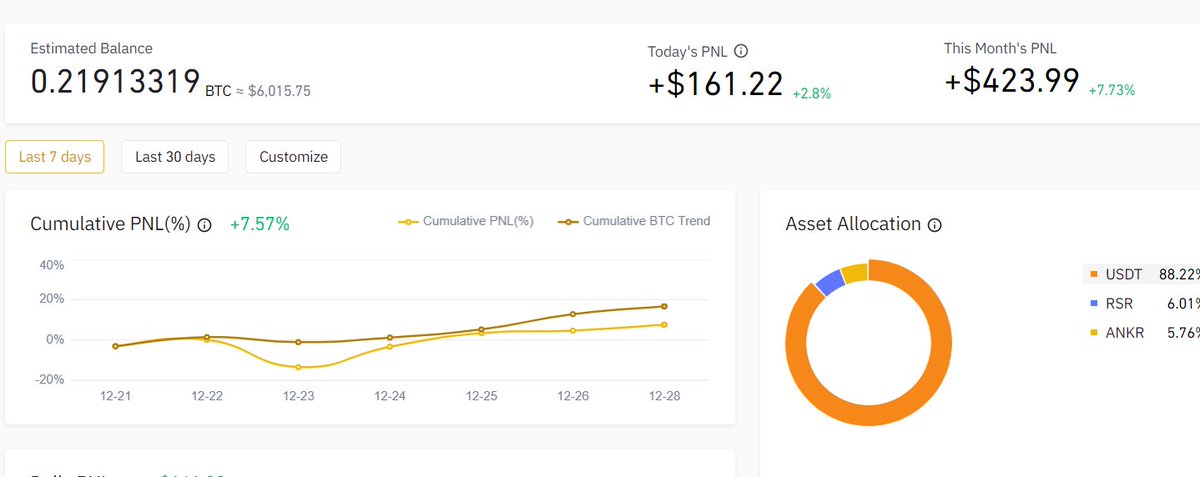Click the blue RSR donut segment

829,282
